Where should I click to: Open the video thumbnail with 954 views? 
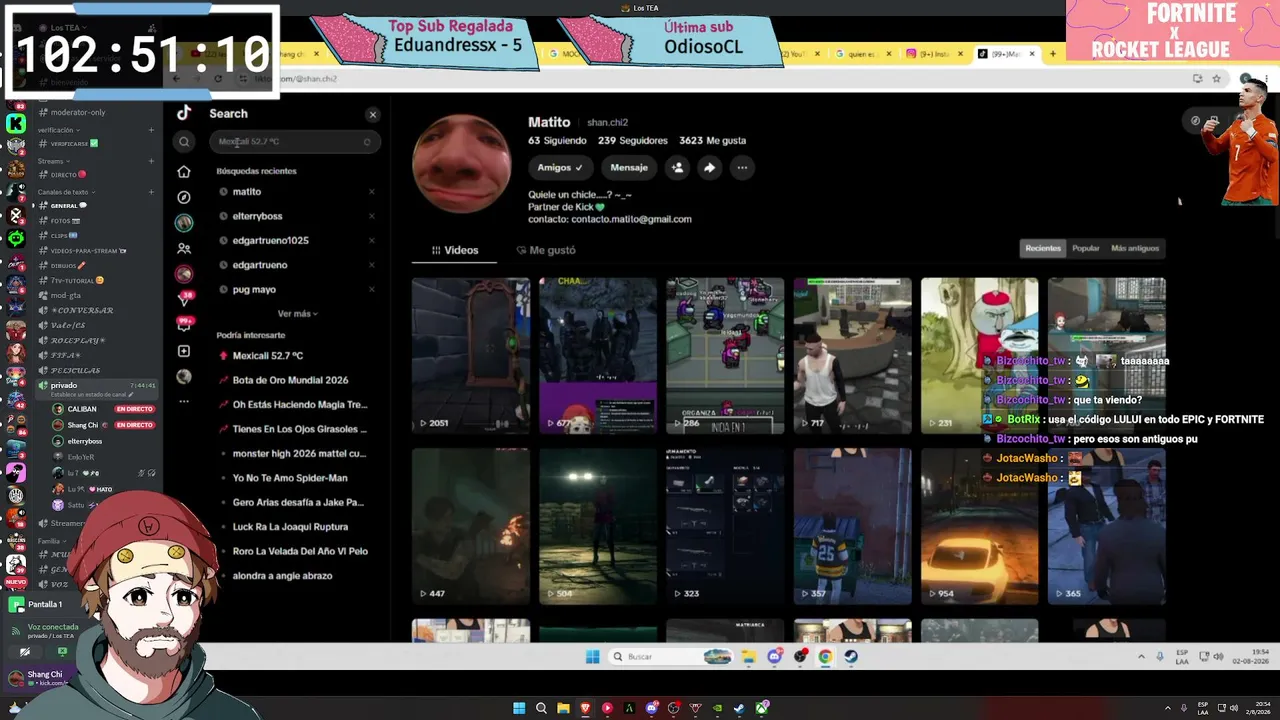click(x=980, y=526)
